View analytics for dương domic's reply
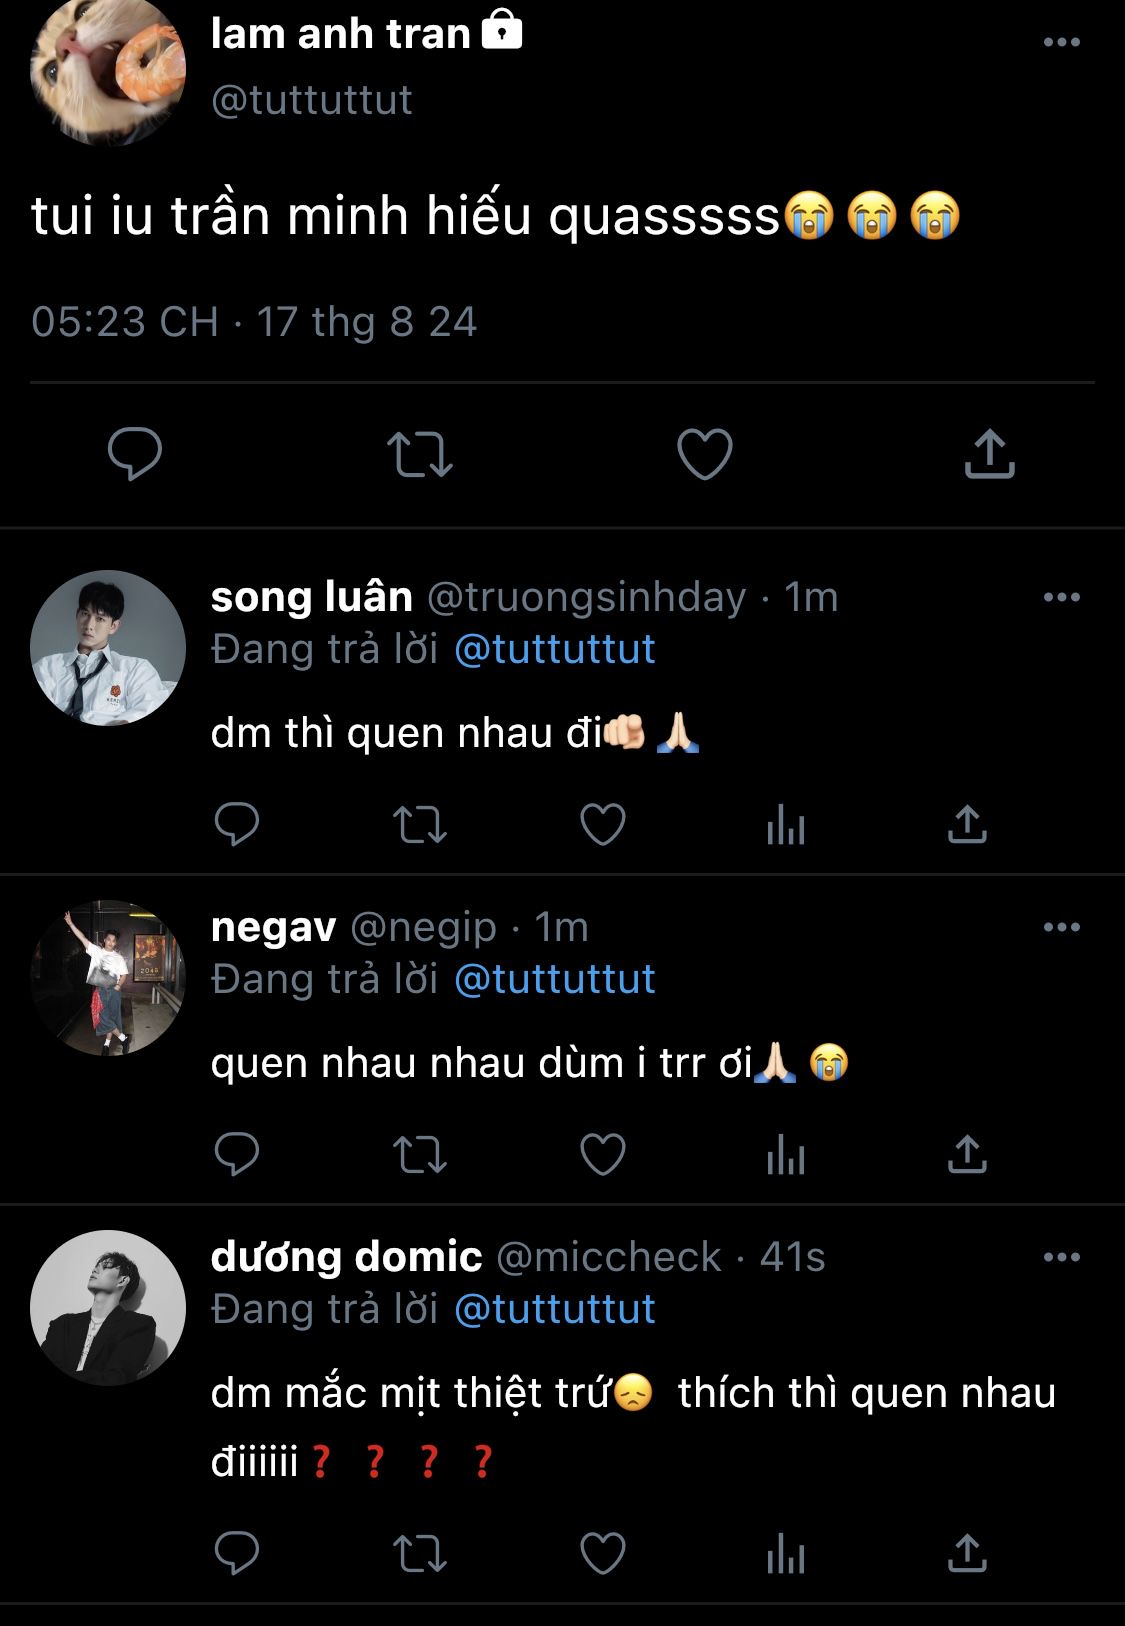1125x1626 pixels. tap(786, 1554)
